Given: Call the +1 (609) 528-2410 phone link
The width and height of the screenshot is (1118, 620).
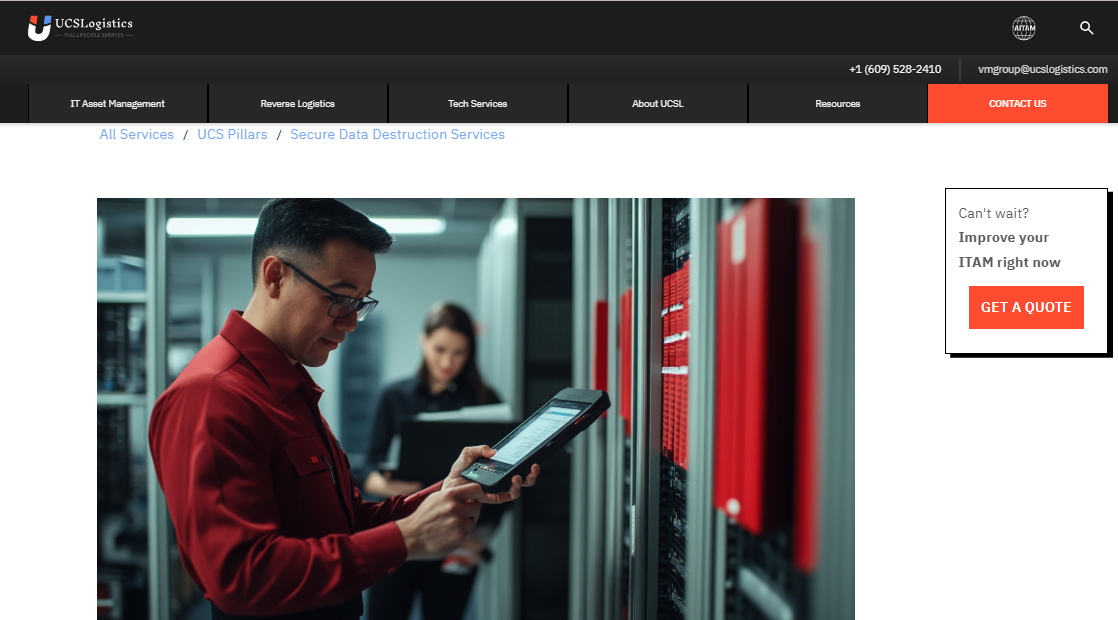Looking at the screenshot, I should pyautogui.click(x=895, y=70).
